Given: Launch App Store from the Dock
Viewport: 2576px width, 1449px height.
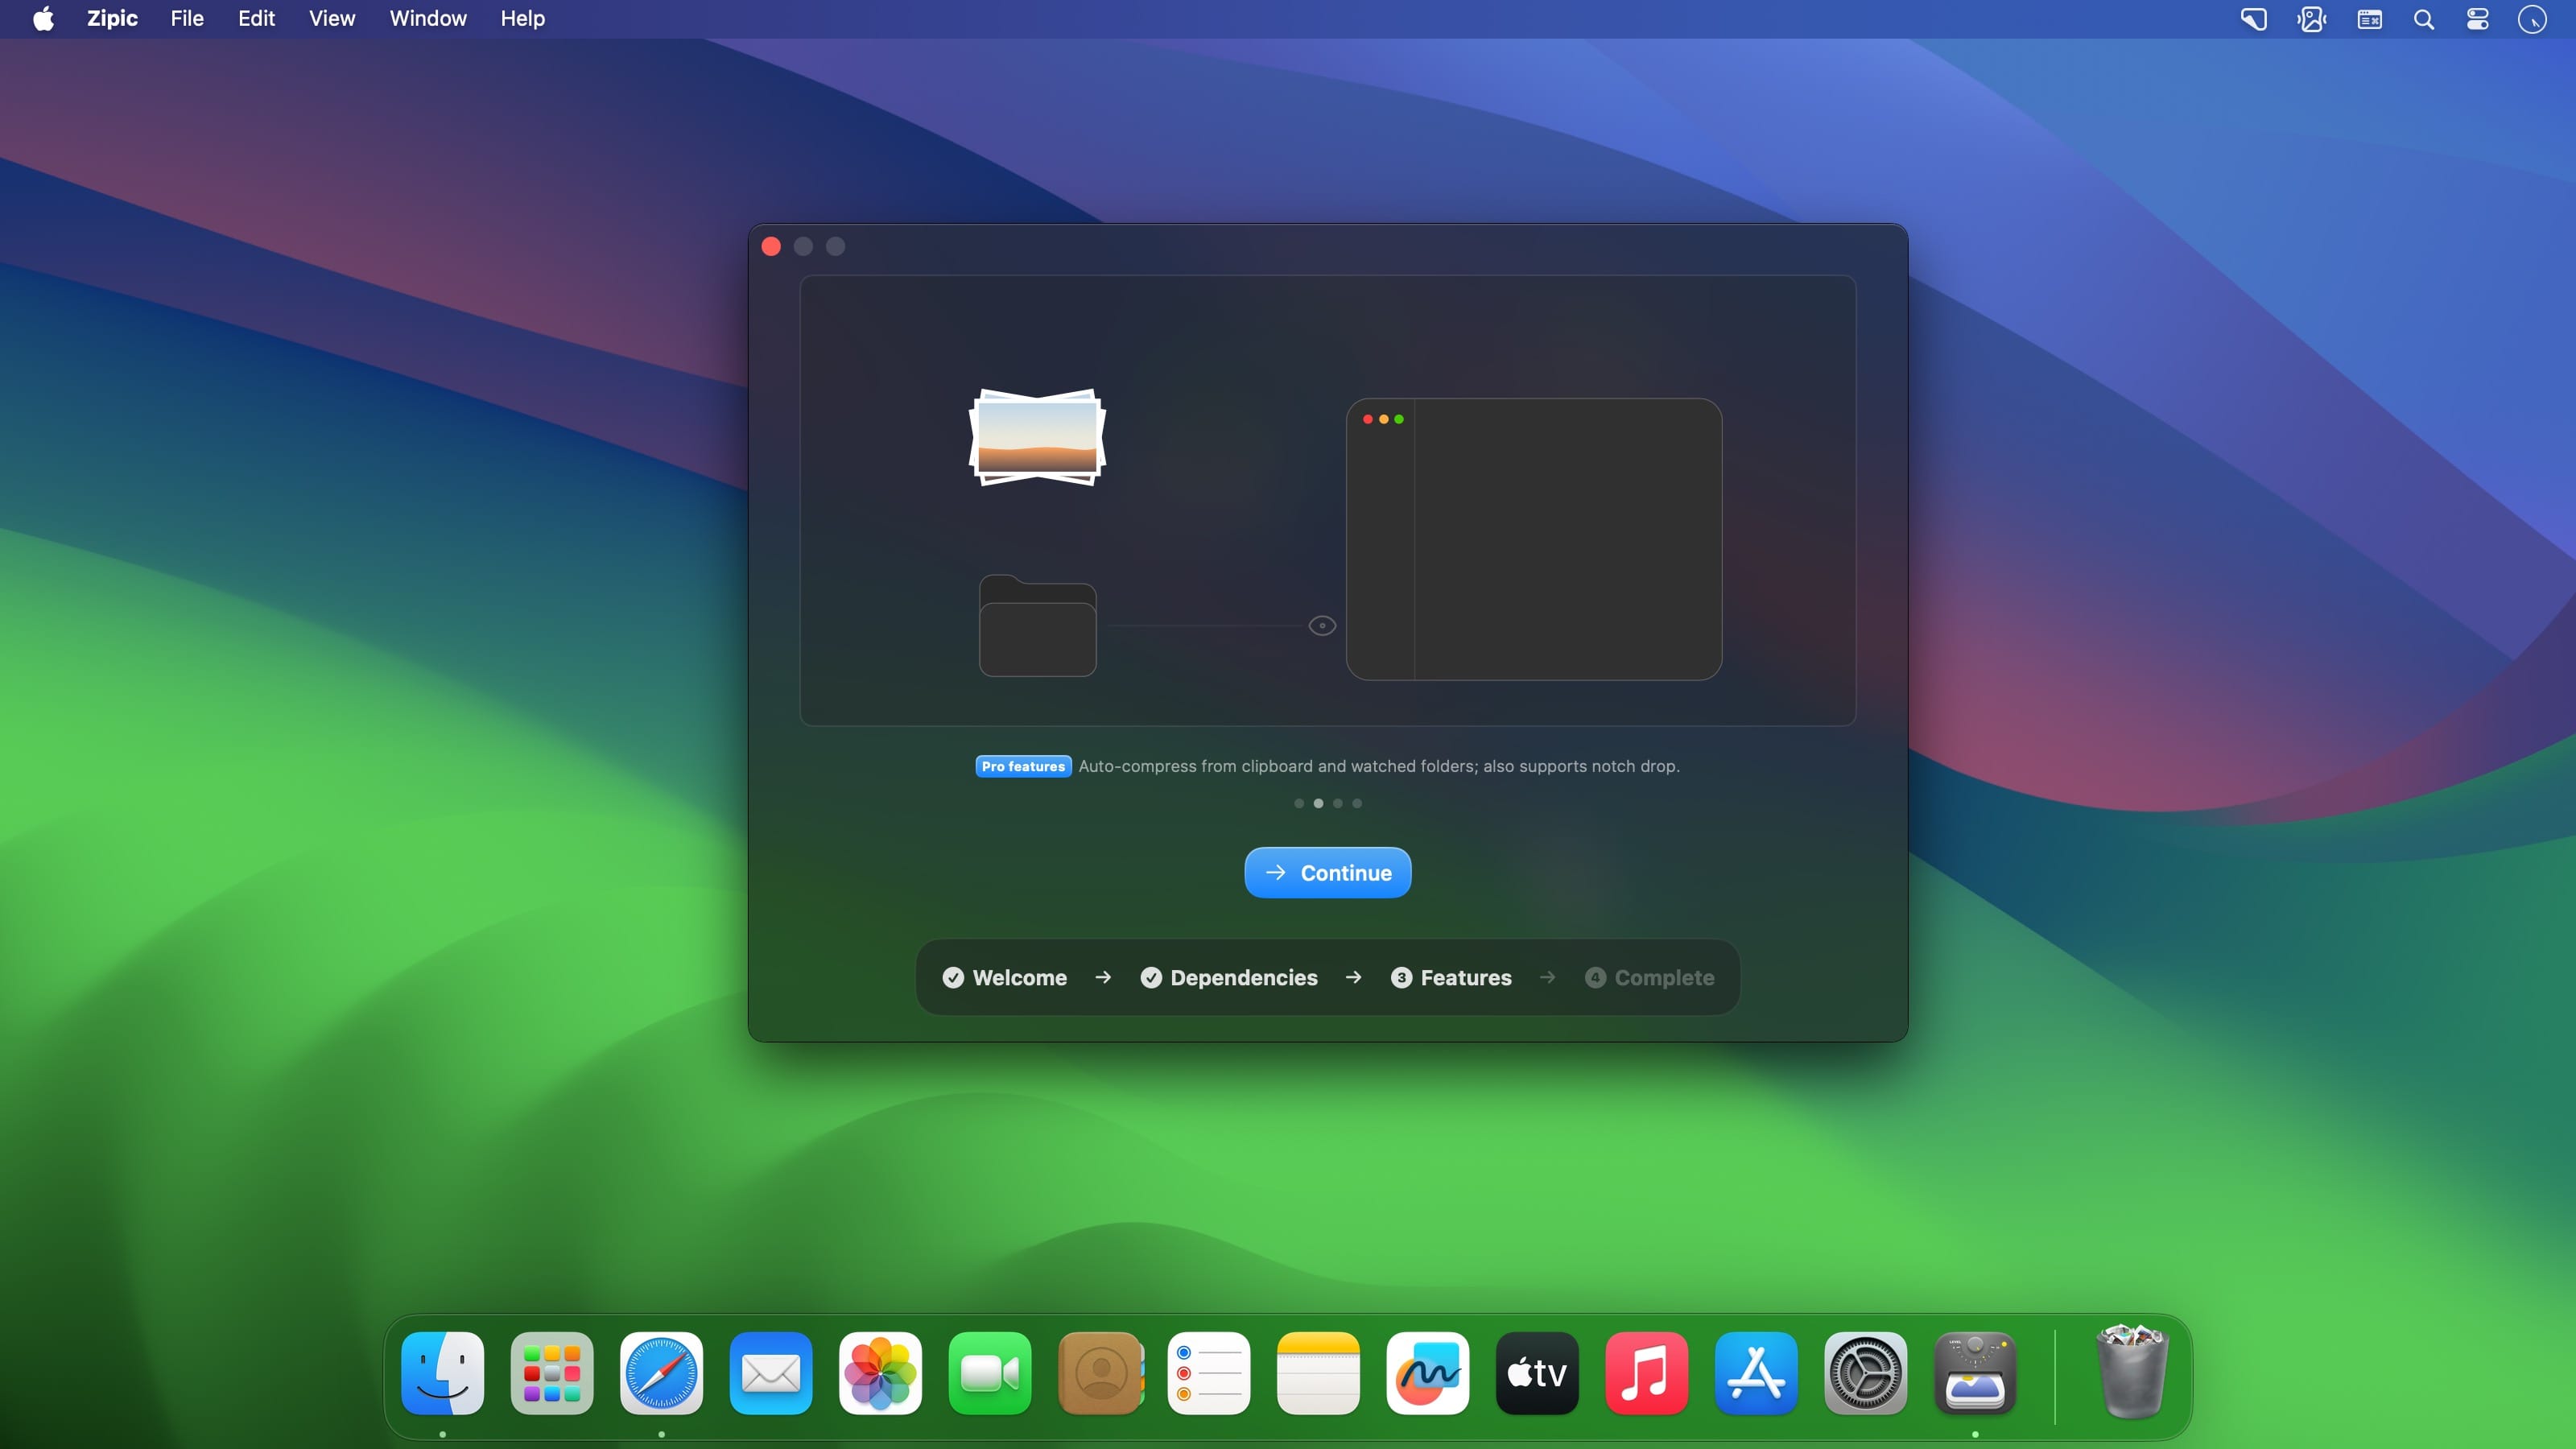Looking at the screenshot, I should coord(1755,1373).
